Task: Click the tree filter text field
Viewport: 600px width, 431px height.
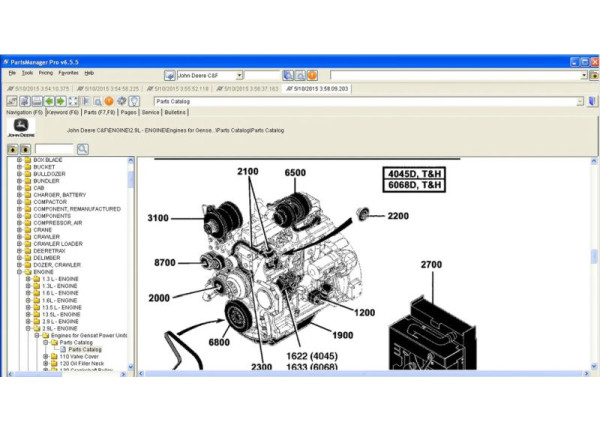Action: pyautogui.click(x=54, y=149)
